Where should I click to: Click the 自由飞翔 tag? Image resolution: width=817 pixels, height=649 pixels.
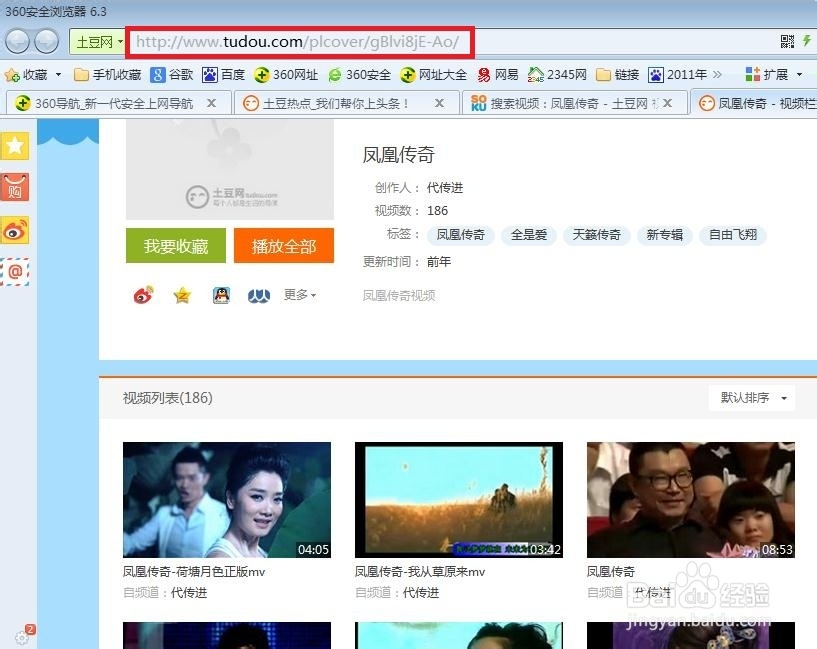(733, 235)
